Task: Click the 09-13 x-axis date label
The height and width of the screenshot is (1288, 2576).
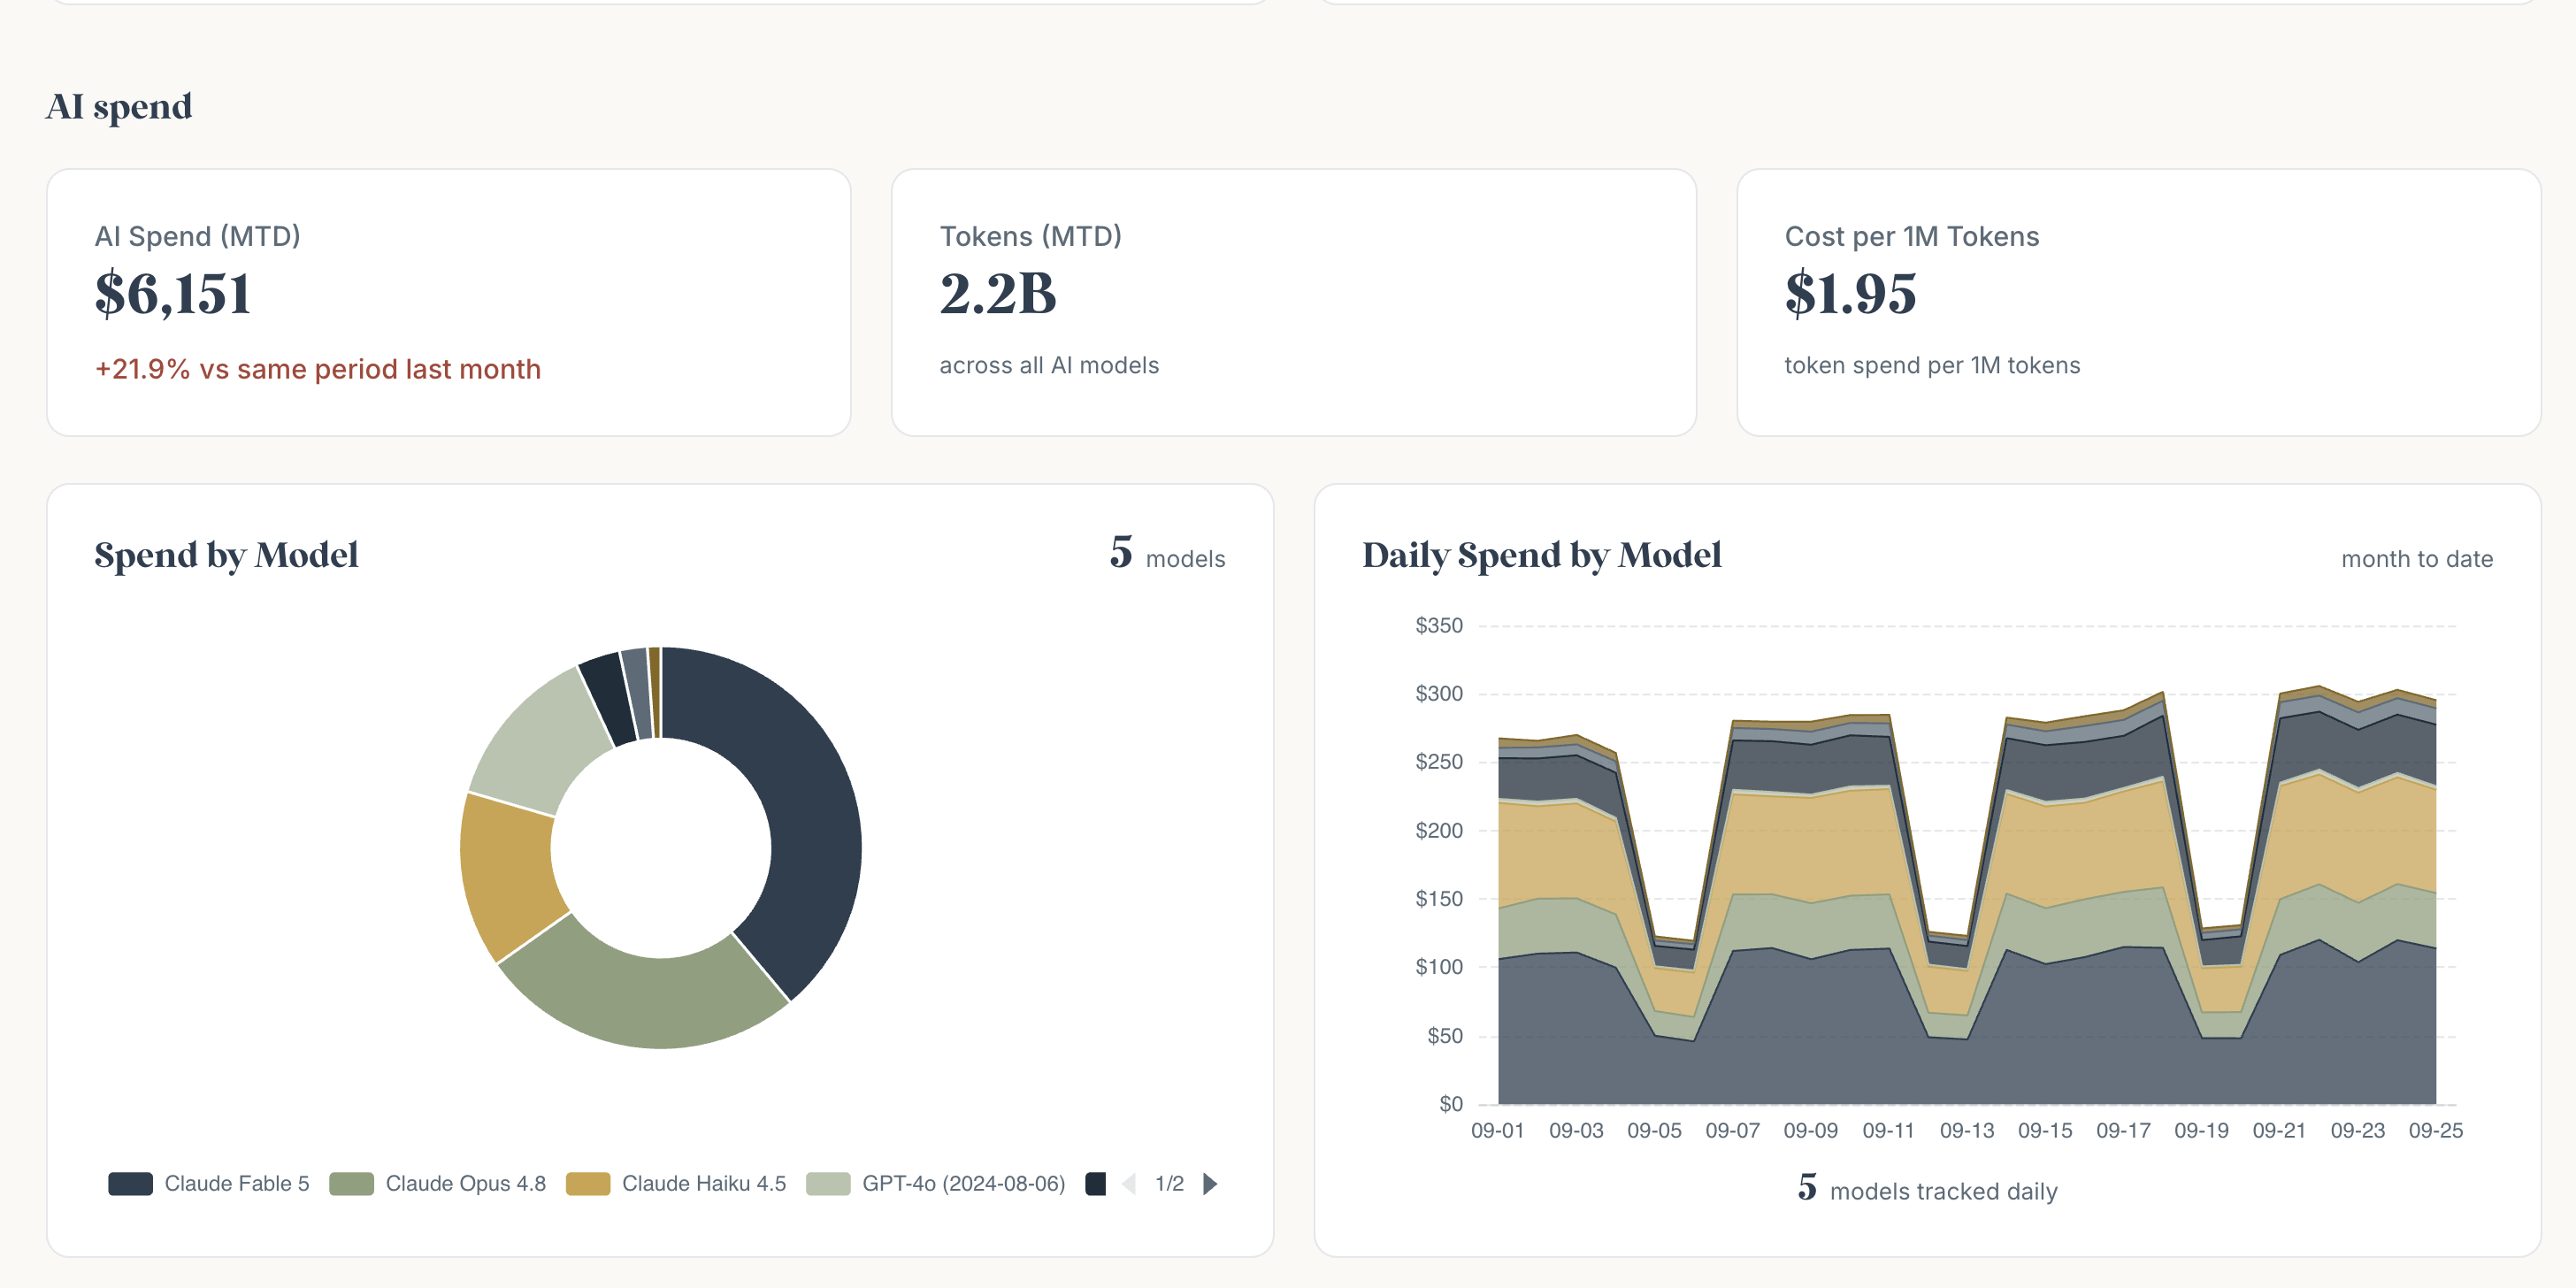Action: click(x=1966, y=1131)
